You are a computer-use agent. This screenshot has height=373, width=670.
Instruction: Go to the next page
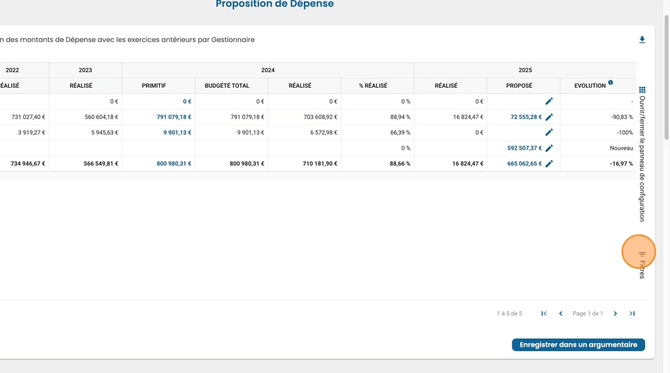click(x=615, y=314)
